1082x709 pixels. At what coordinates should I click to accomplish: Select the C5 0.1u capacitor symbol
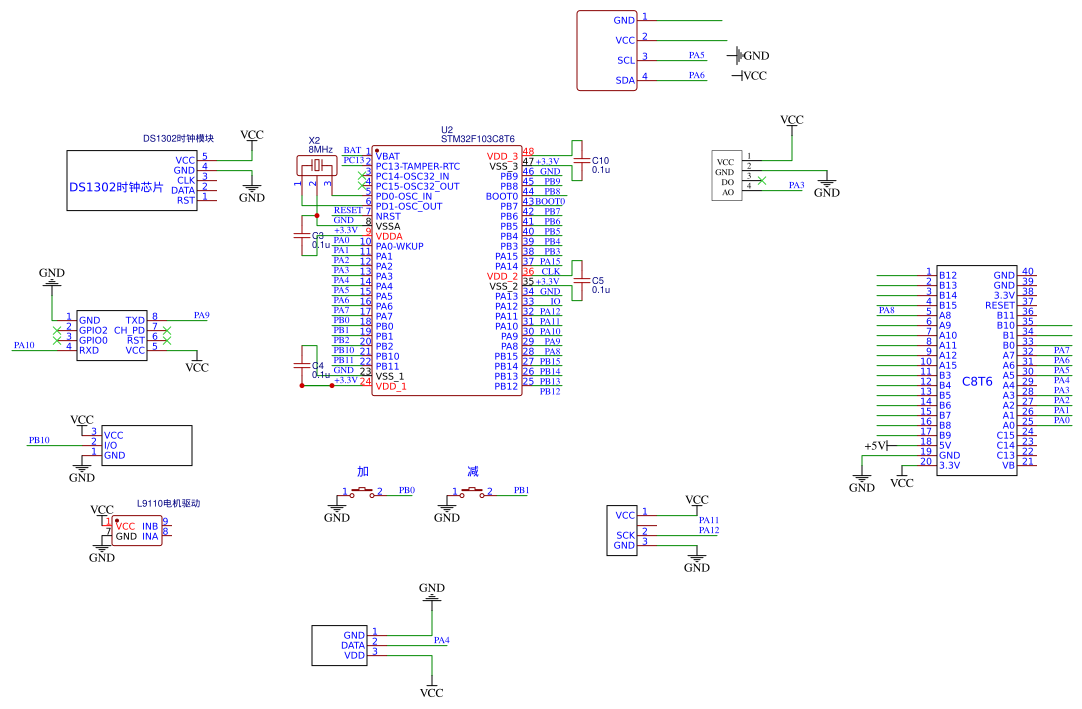[578, 280]
